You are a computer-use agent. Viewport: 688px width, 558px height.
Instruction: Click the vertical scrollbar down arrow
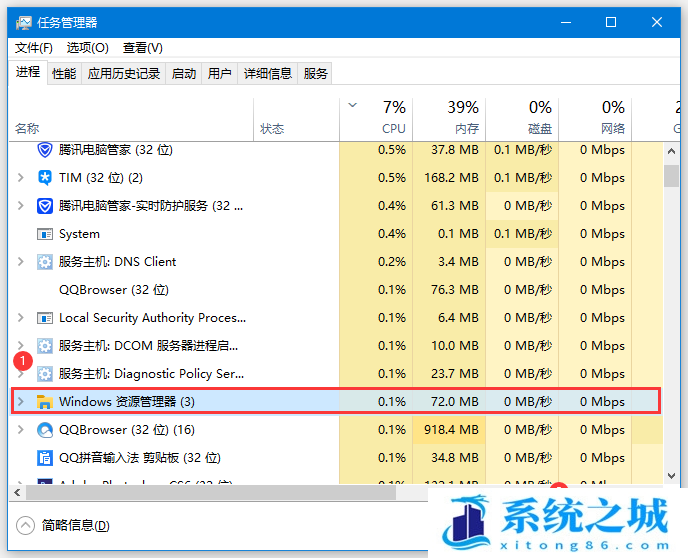(x=672, y=476)
